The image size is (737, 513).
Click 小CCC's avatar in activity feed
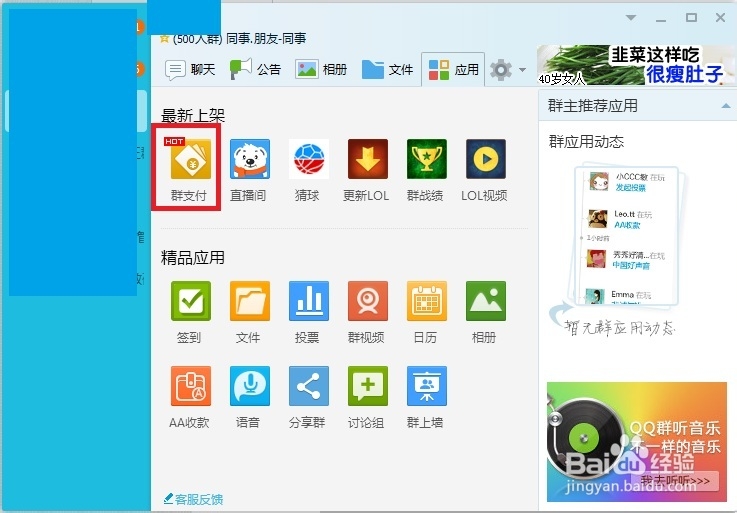(598, 181)
